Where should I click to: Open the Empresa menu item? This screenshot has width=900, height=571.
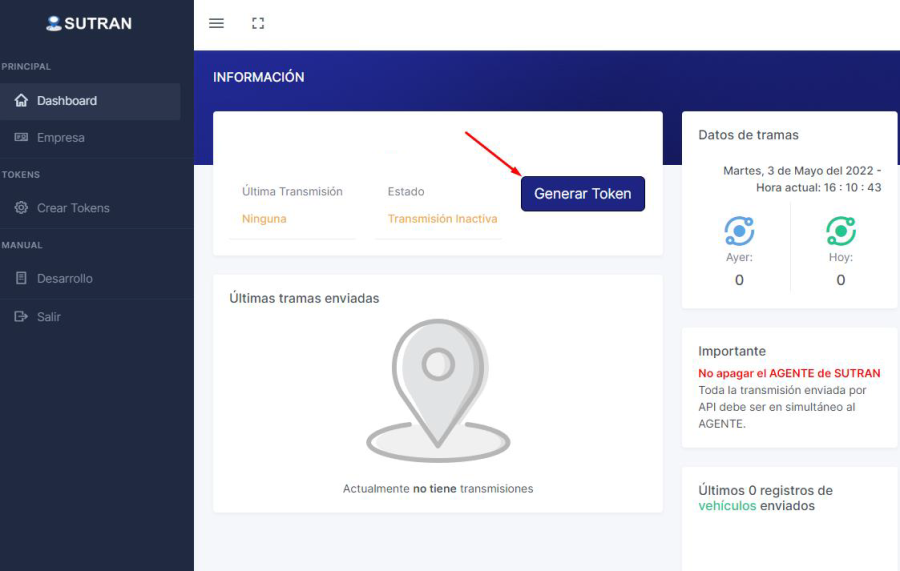click(61, 138)
